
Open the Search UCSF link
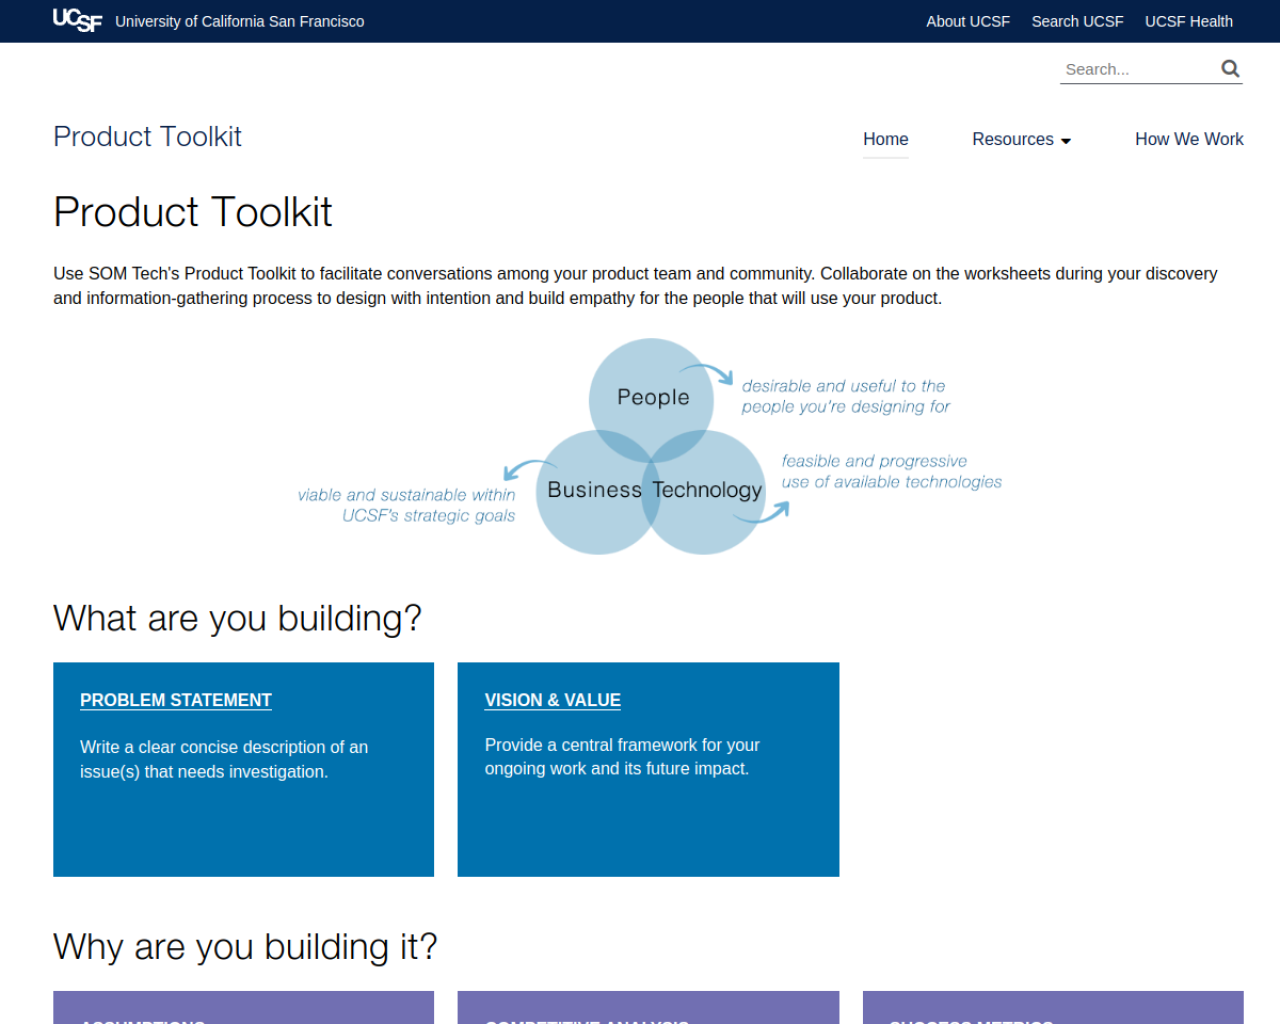coord(1077,21)
